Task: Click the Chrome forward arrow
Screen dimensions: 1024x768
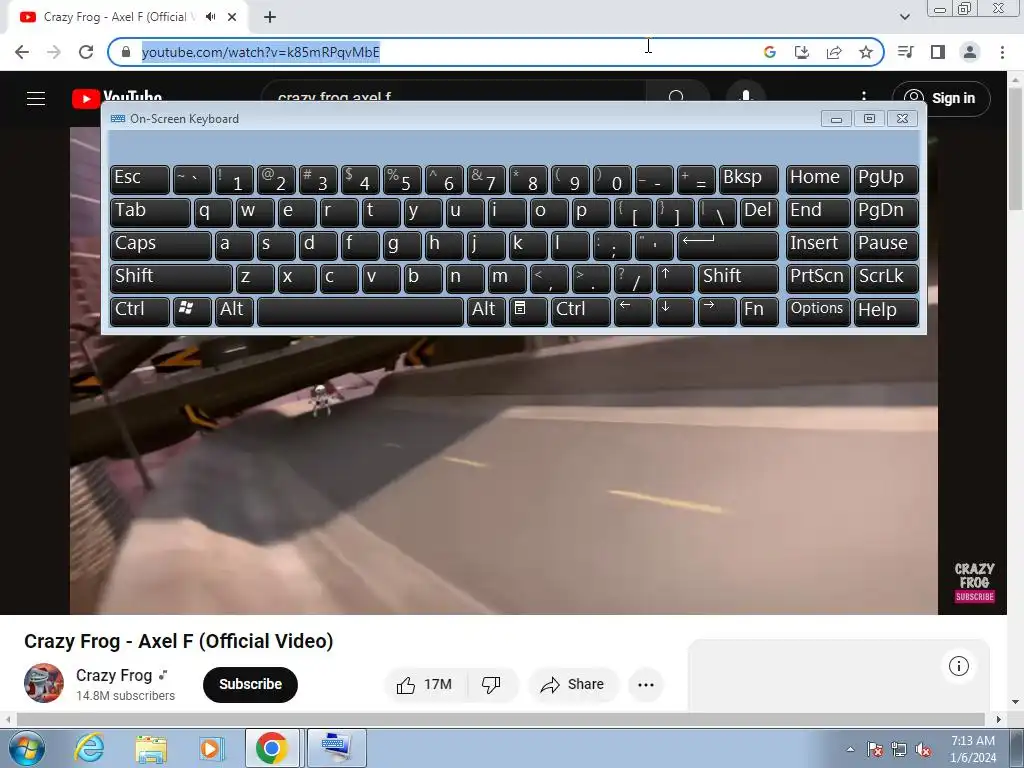Action: tap(54, 52)
